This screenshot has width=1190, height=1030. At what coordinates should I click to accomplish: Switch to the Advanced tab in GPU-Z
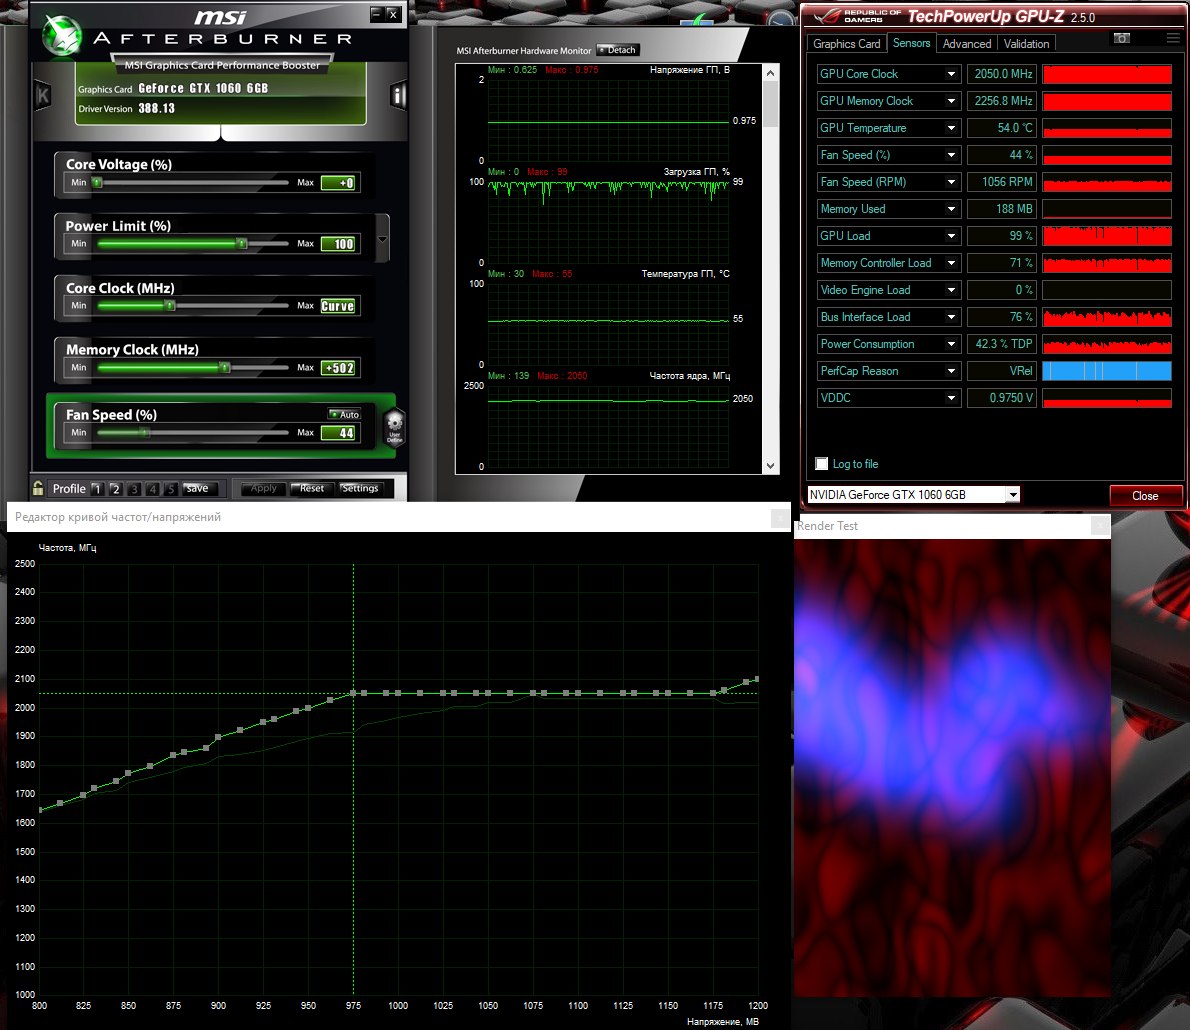967,44
